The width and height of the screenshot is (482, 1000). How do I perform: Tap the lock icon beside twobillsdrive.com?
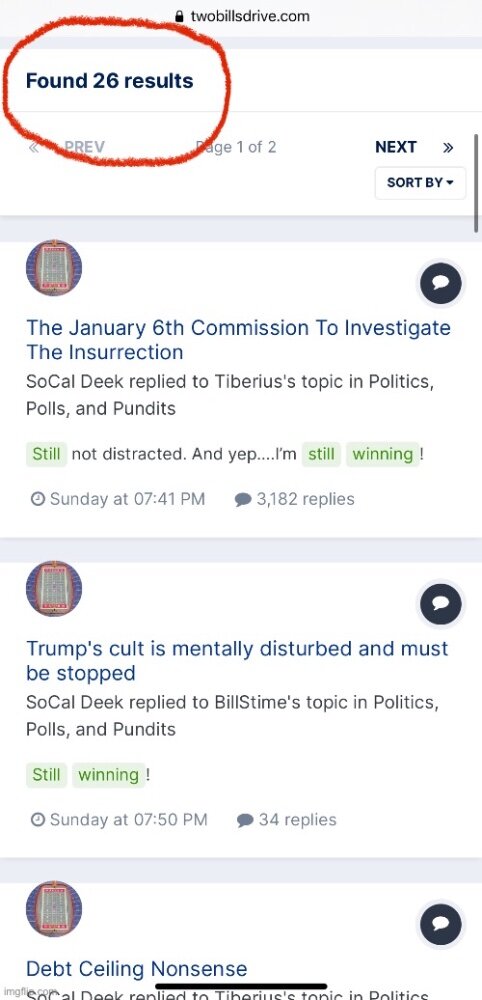[x=179, y=16]
